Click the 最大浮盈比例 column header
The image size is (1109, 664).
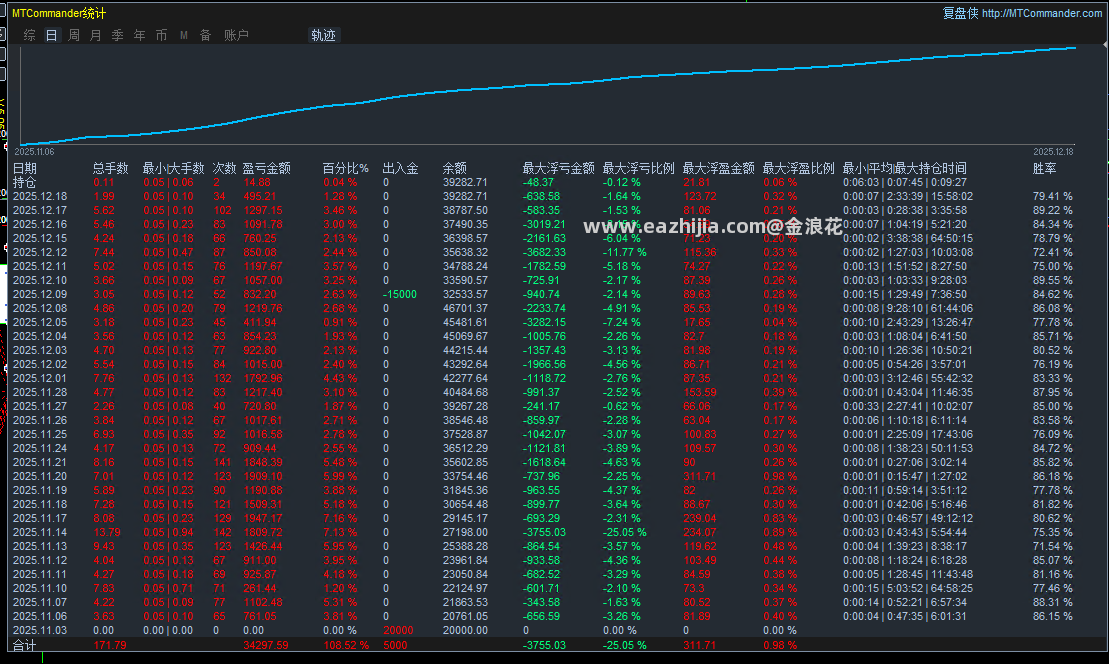[799, 168]
